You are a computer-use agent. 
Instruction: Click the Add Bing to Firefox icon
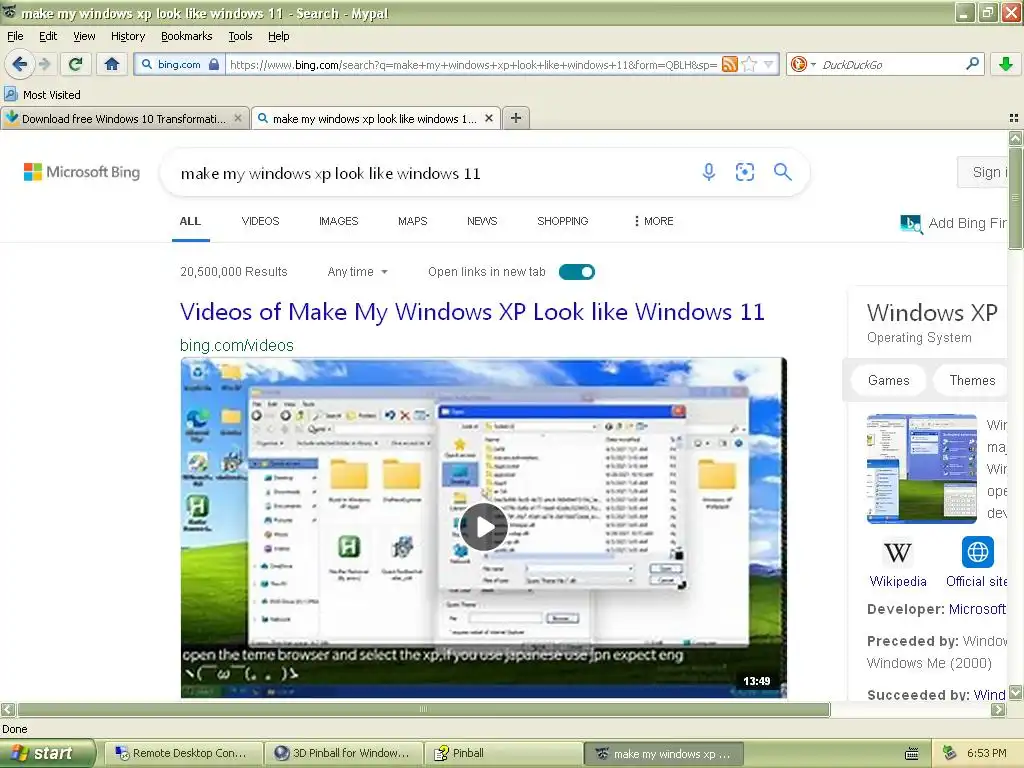point(911,224)
